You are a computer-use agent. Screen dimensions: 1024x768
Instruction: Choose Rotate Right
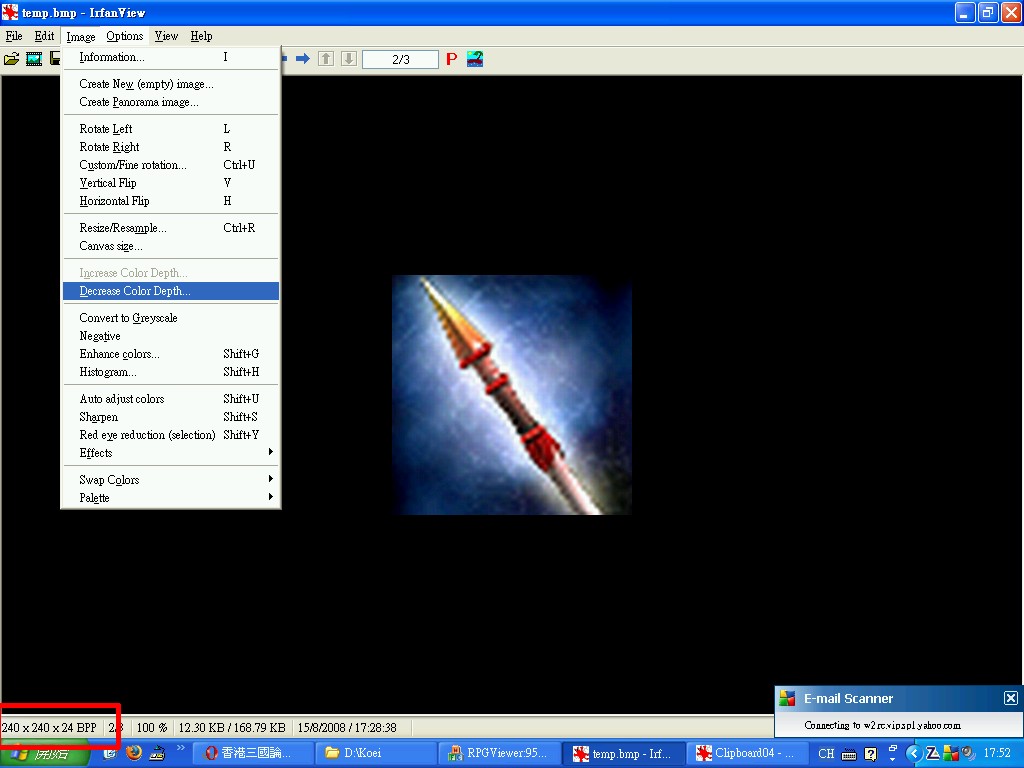171,147
